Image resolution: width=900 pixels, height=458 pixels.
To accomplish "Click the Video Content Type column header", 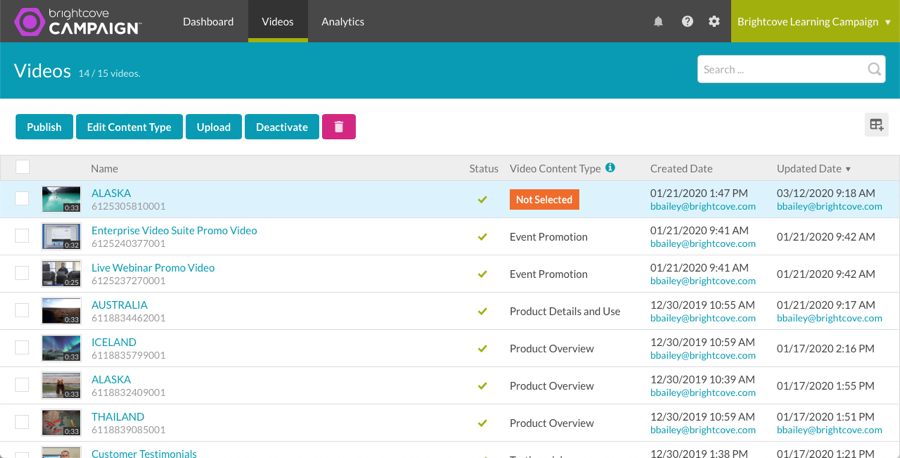I will tap(555, 169).
